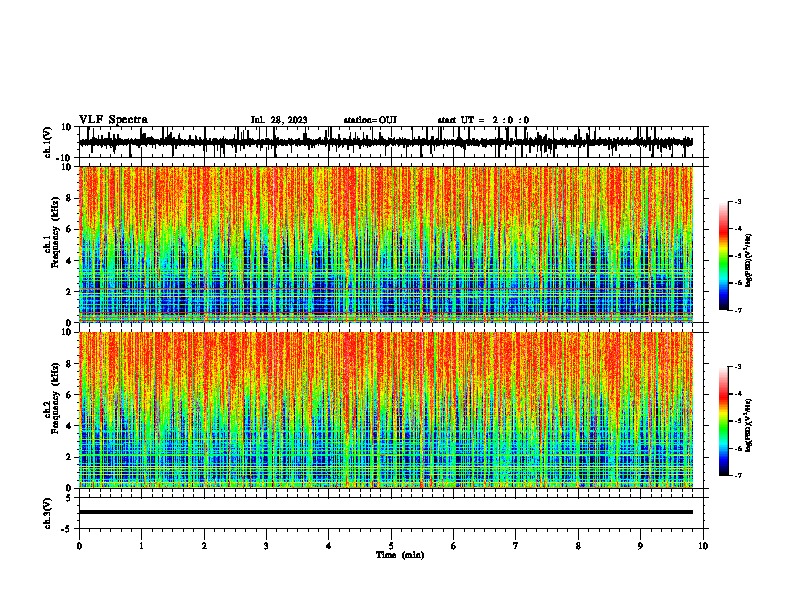Click the "-7" label on ch.2 colorbar
The image size is (792, 612).
[x=737, y=475]
